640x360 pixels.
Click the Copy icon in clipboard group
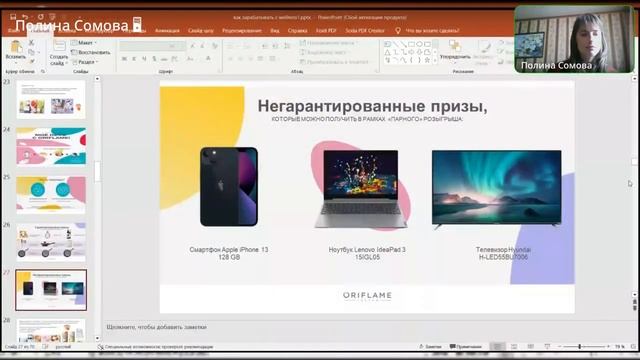point(31,52)
